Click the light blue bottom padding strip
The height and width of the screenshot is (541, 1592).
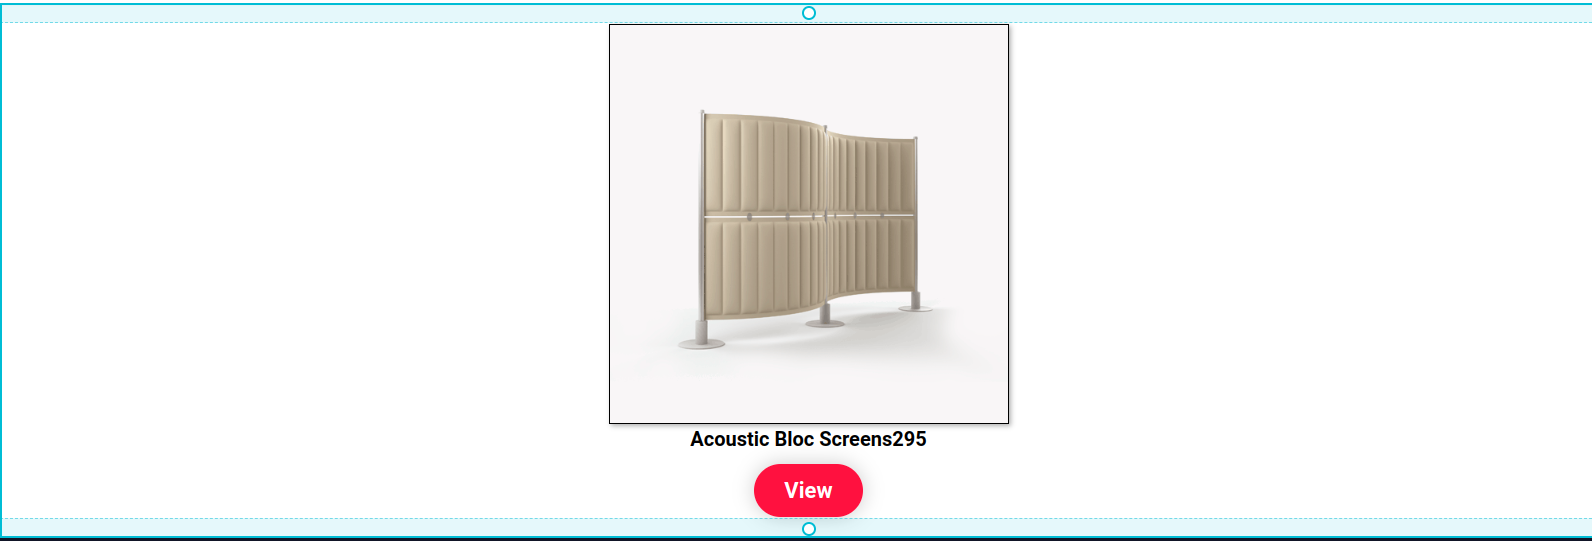[x=400, y=527]
